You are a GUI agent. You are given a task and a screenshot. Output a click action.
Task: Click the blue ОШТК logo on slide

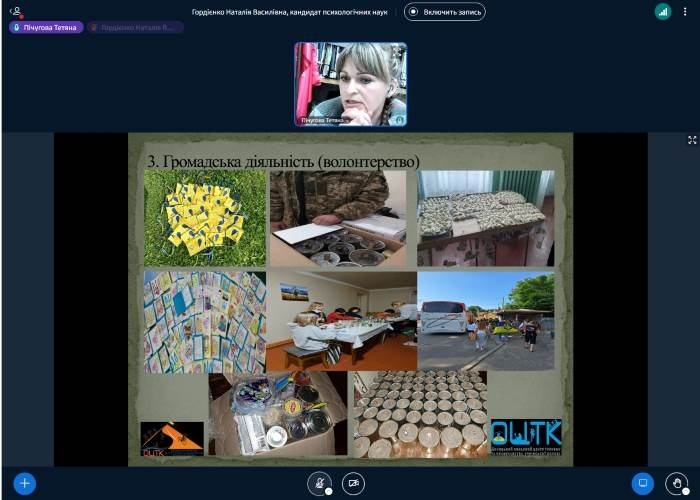(x=526, y=436)
